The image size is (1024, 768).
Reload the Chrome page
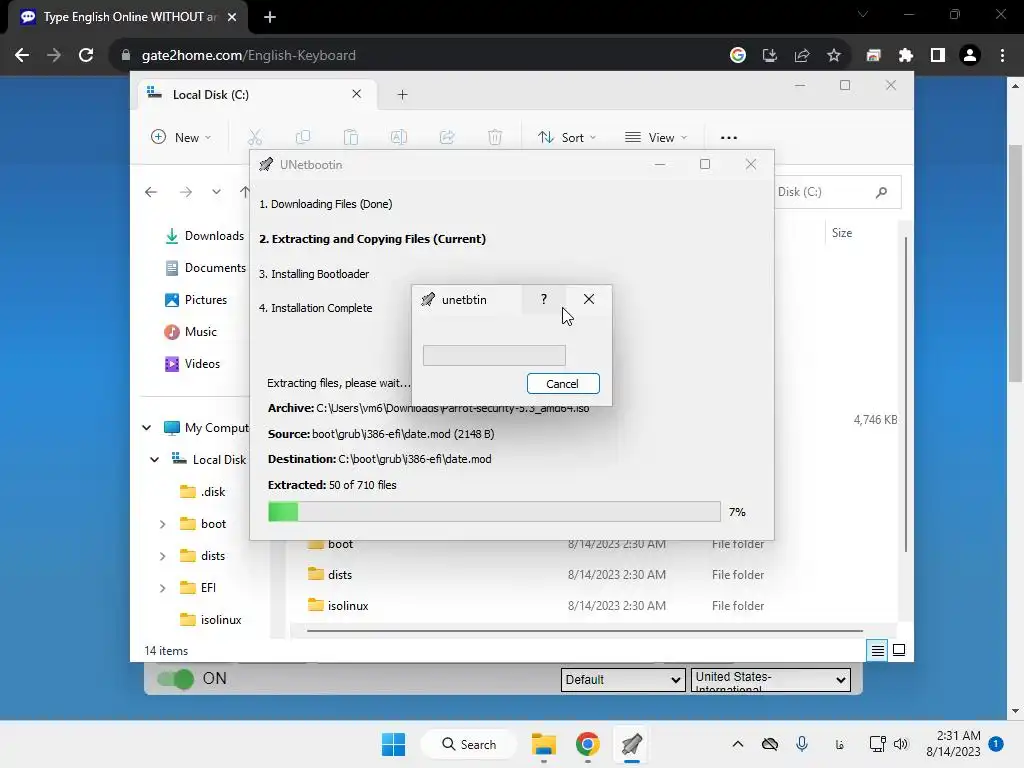[86, 55]
